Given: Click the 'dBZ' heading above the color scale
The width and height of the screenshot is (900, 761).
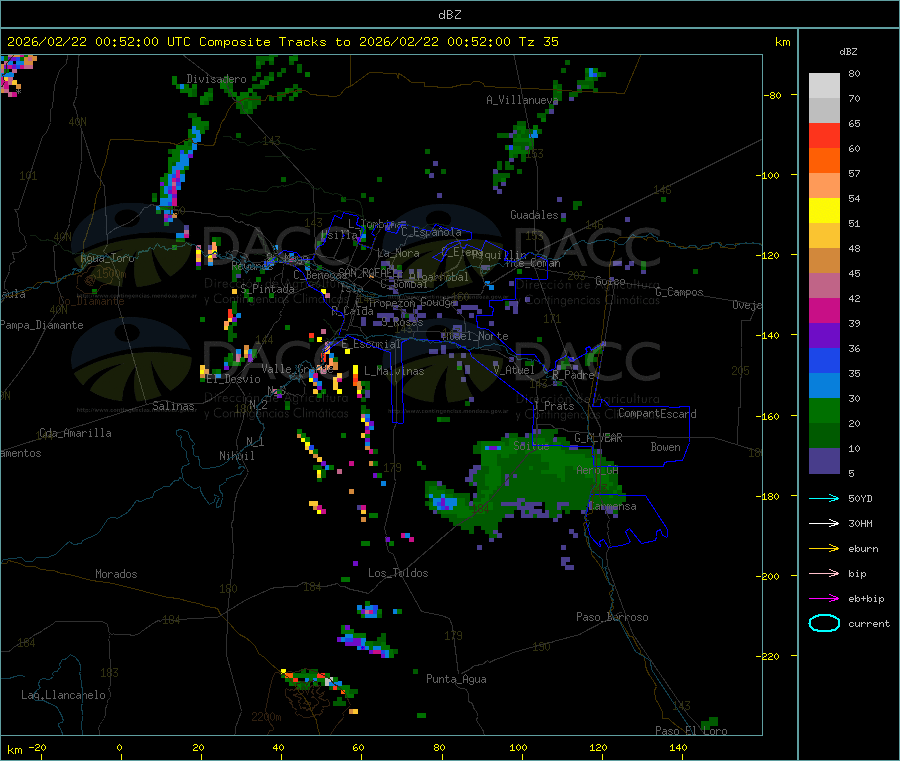Looking at the screenshot, I should click(x=848, y=52).
